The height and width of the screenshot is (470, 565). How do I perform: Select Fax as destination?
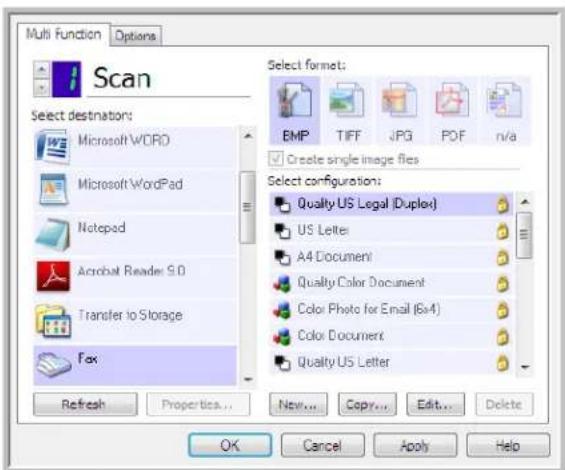tap(135, 365)
